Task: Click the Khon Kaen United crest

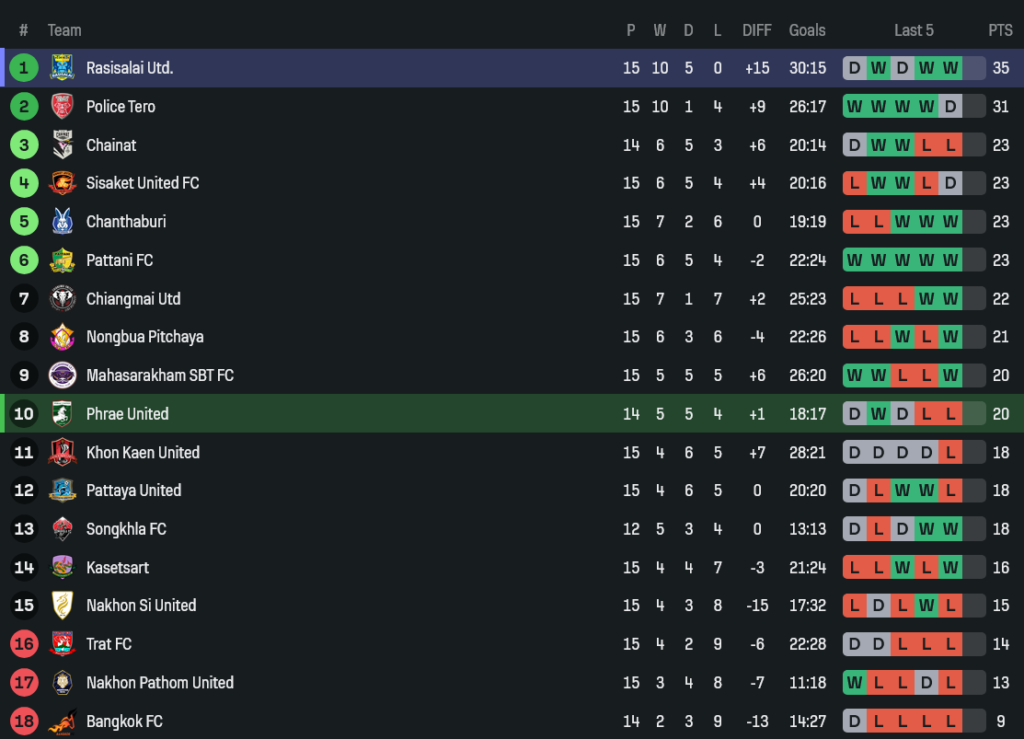Action: point(62,452)
